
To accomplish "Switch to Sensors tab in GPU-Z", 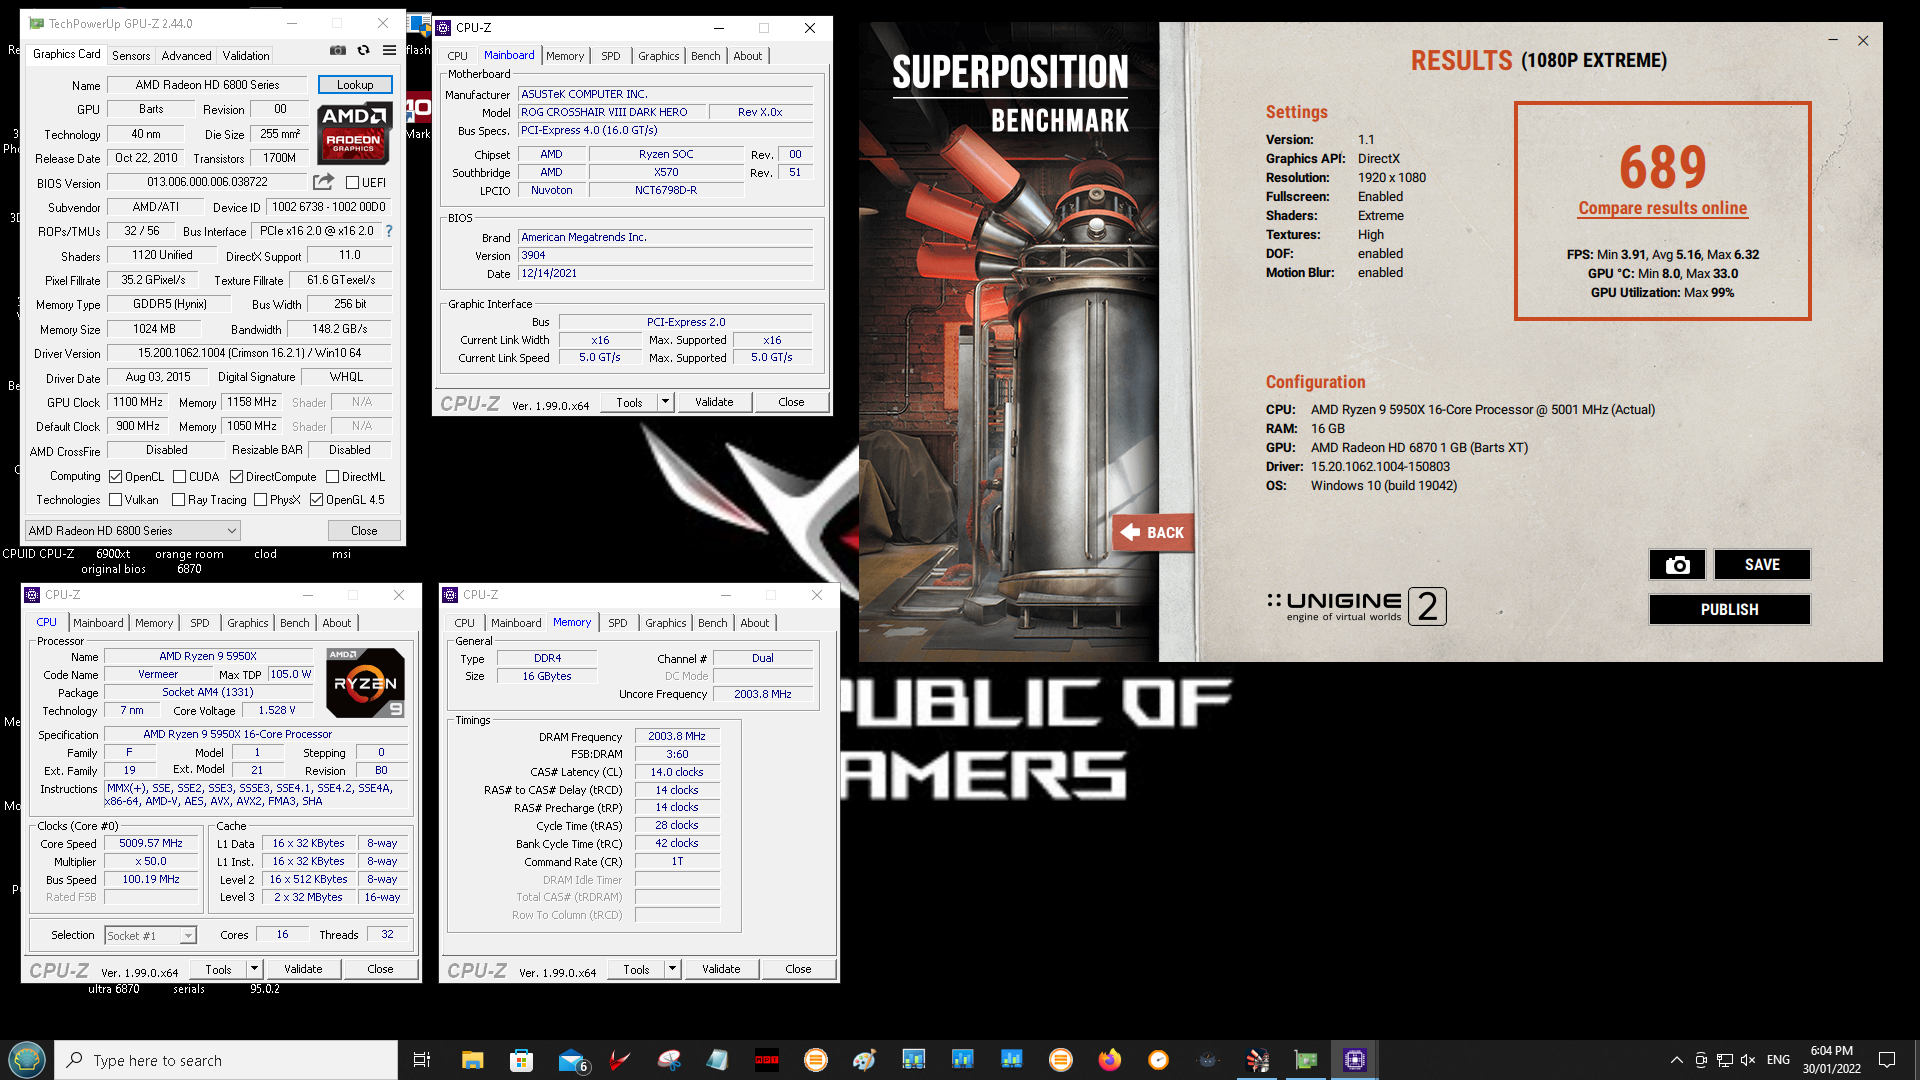I will coord(131,56).
